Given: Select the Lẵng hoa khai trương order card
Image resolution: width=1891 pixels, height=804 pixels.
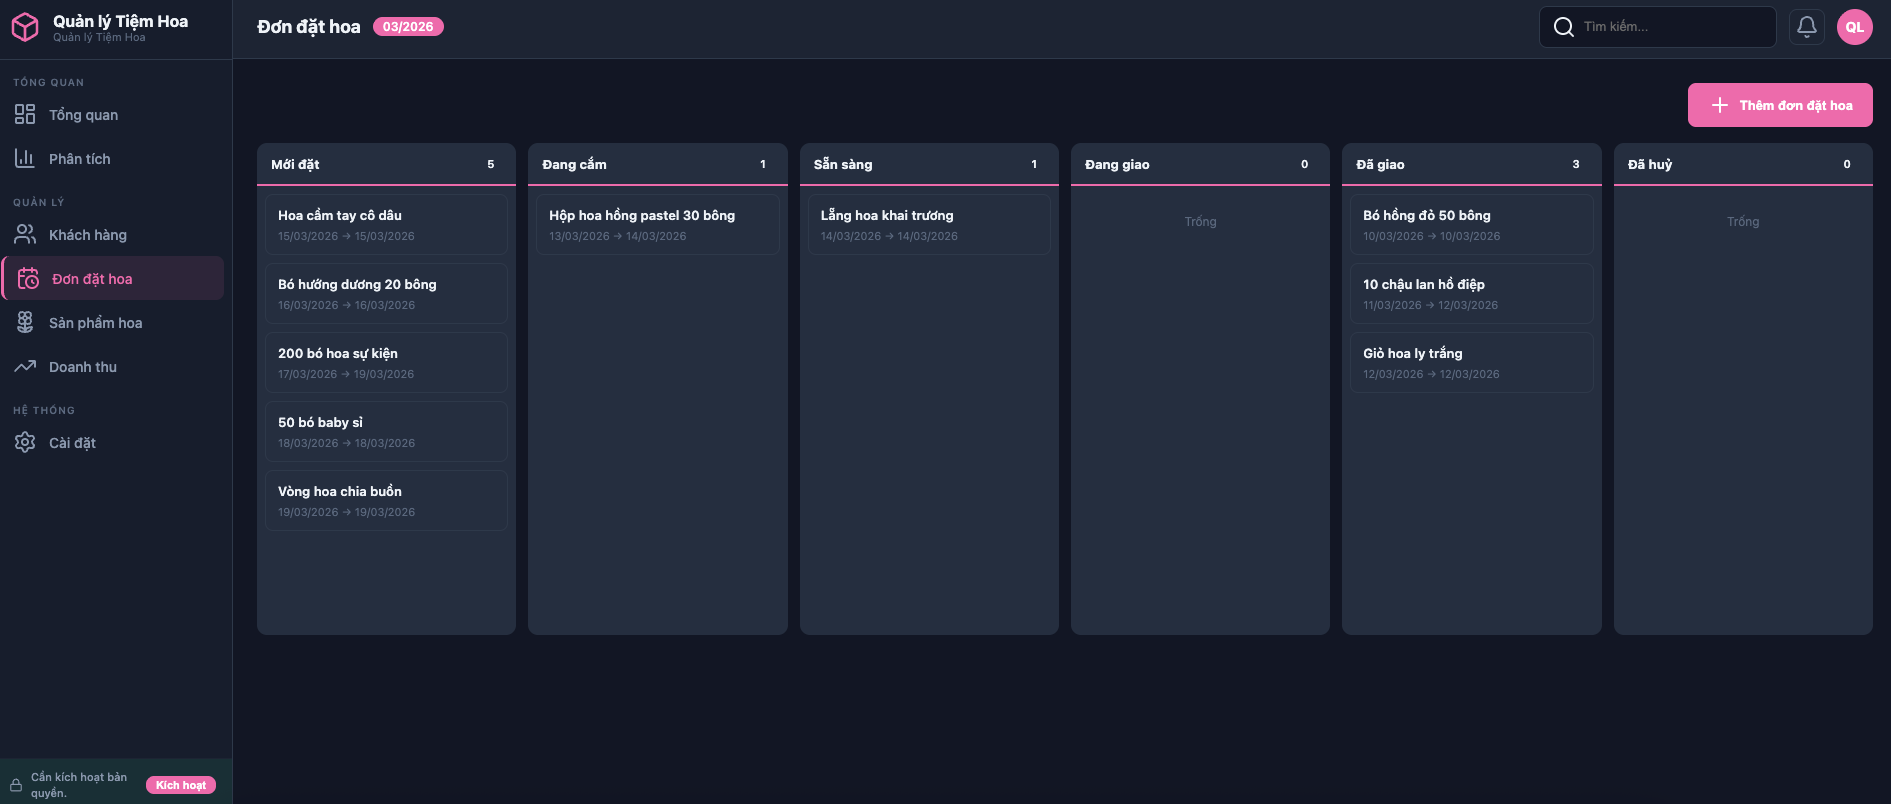Looking at the screenshot, I should pos(928,225).
